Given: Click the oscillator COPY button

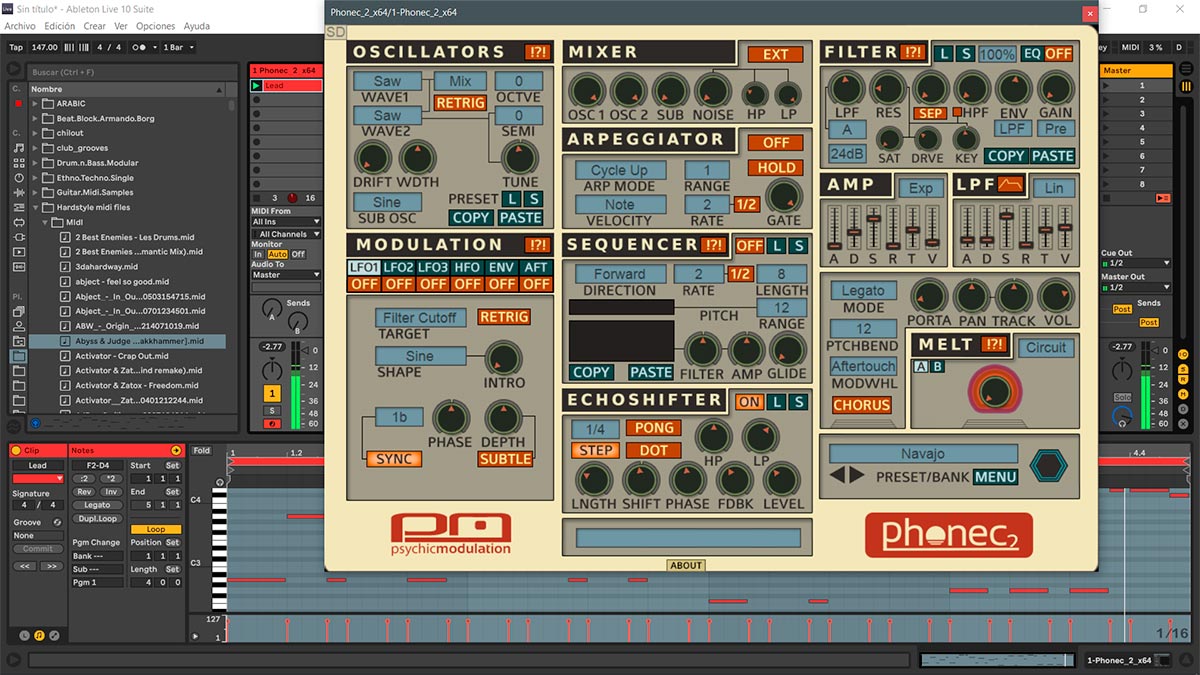Looking at the screenshot, I should point(471,217).
